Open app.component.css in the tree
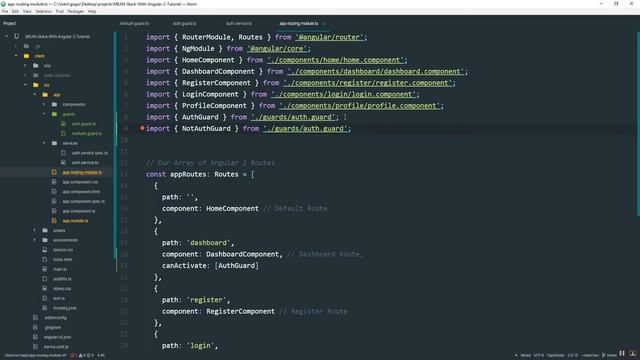The width and height of the screenshot is (640, 360). 80,182
